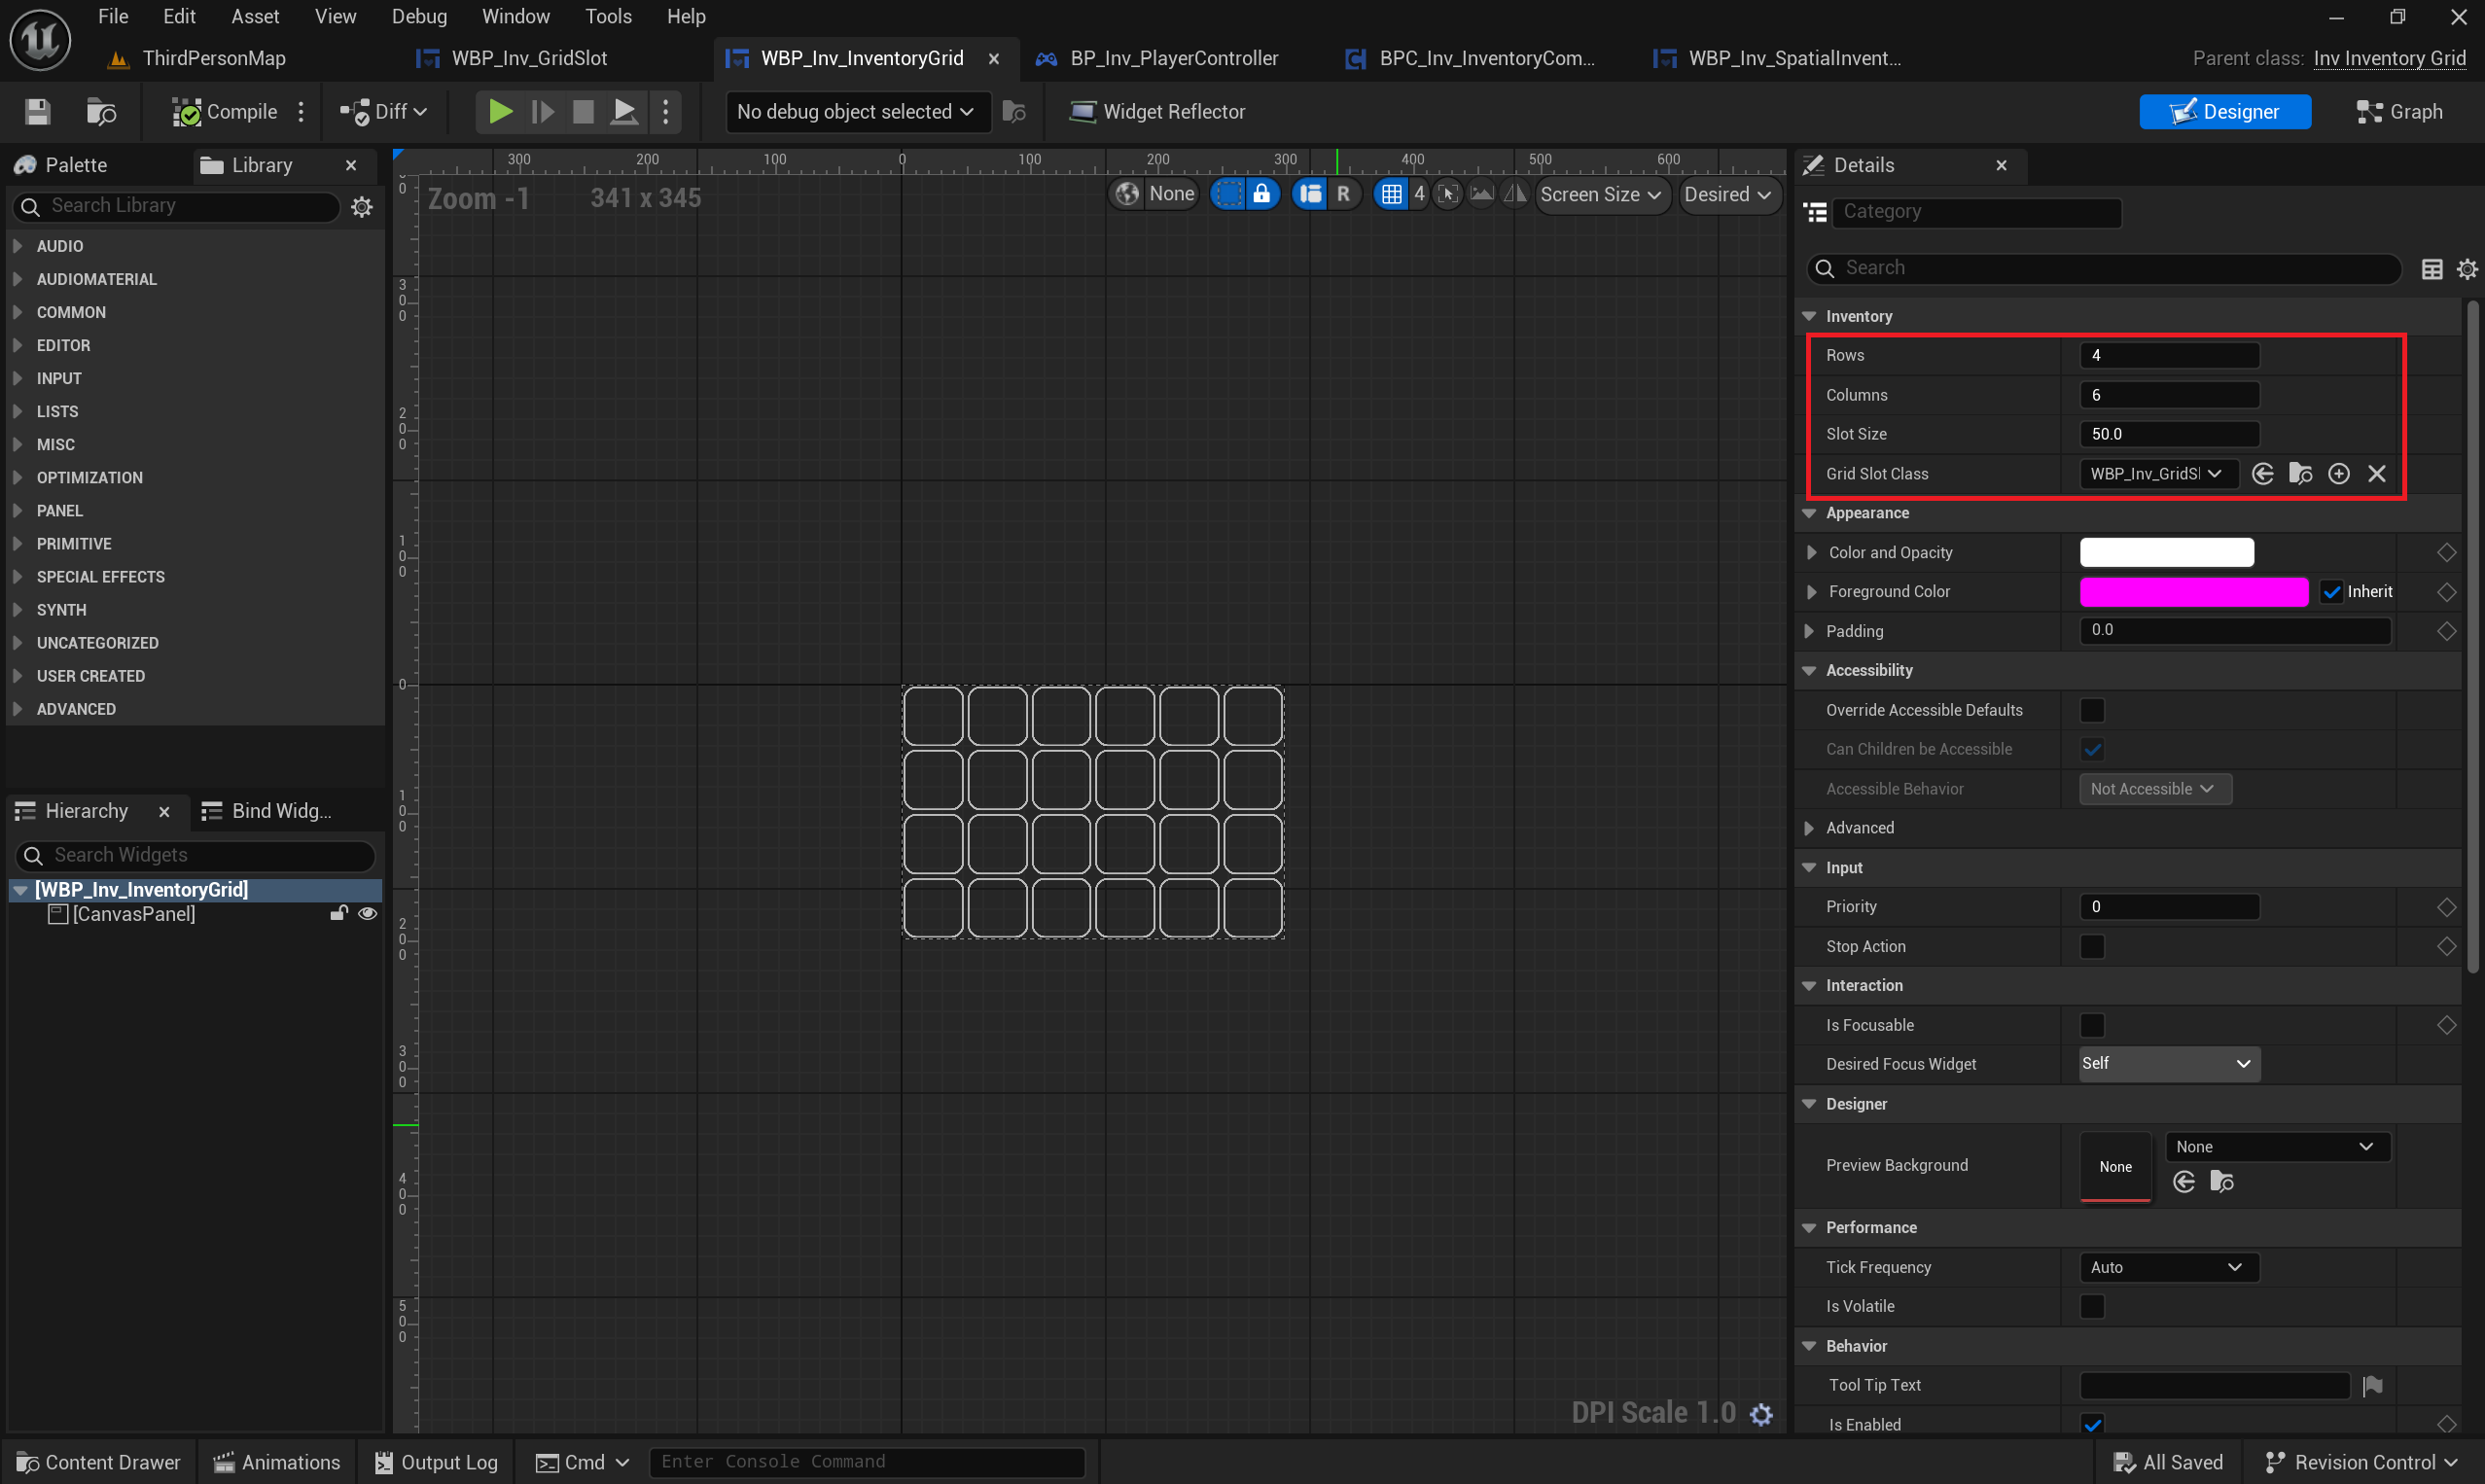Switch to the WBP_Inv_GridSlot tab
2485x1484 pixels.
point(528,58)
